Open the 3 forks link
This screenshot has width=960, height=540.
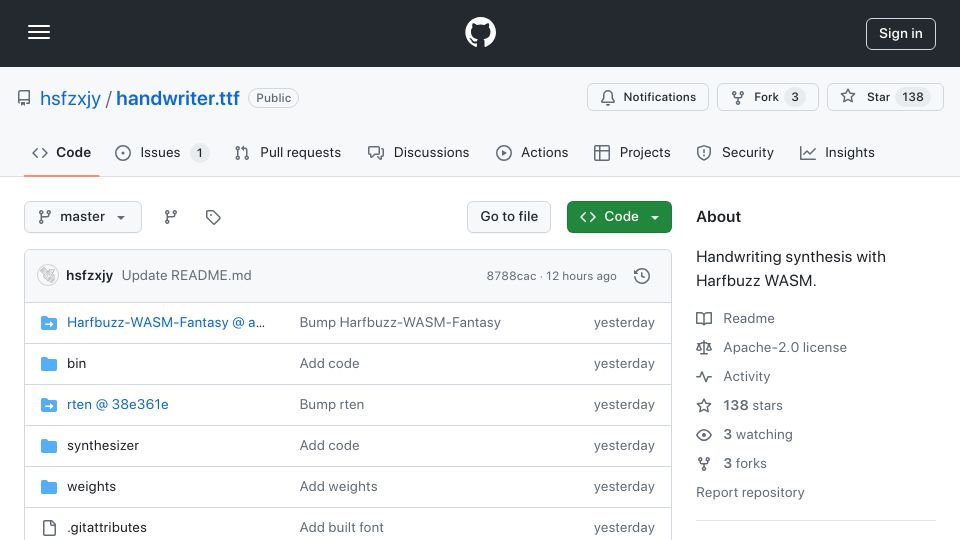pyautogui.click(x=732, y=463)
